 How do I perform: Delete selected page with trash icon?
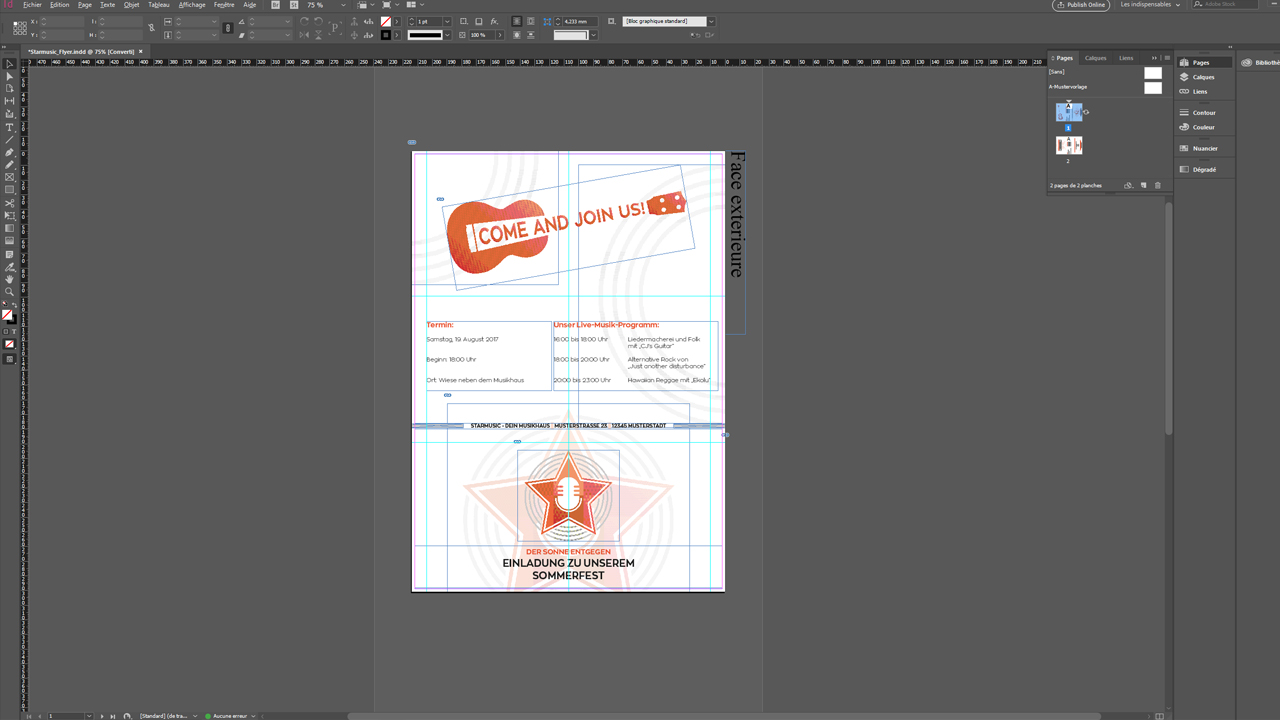[x=1158, y=185]
